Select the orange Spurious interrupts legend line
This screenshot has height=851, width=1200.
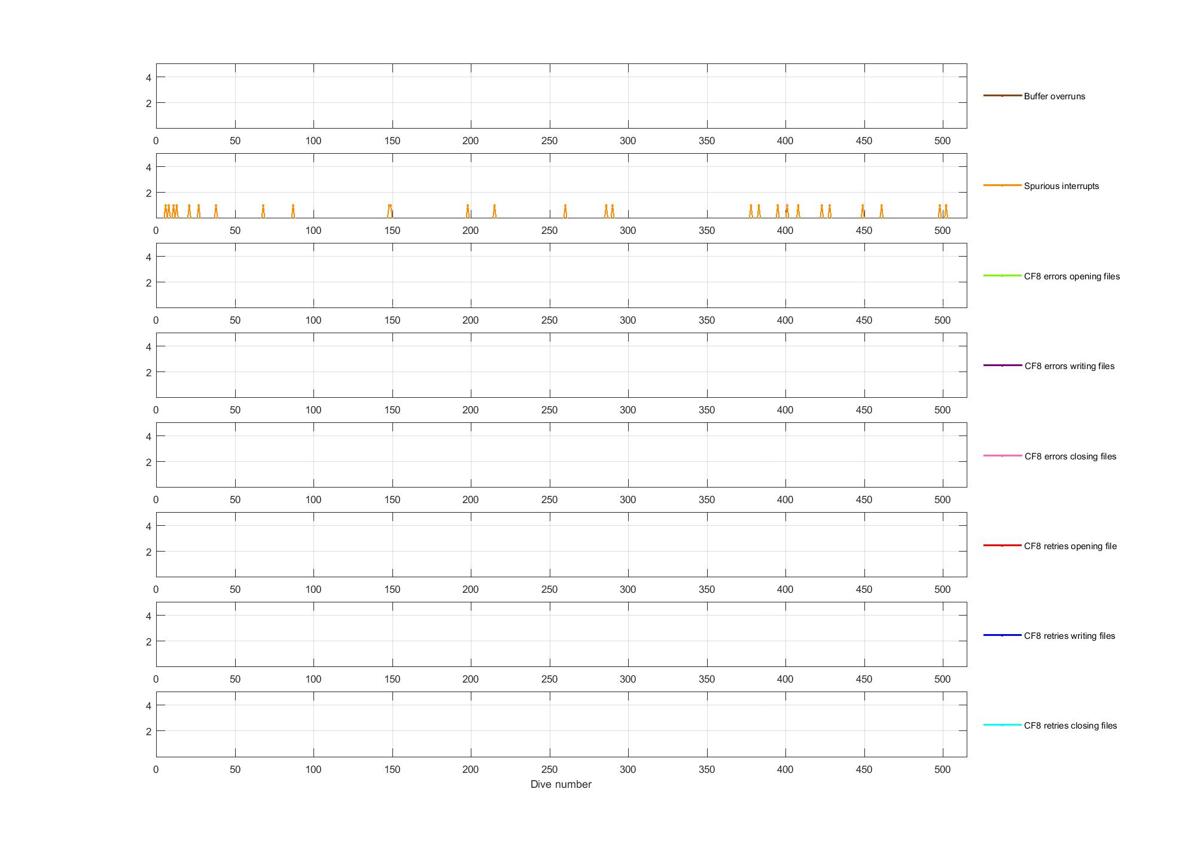[x=1002, y=186]
